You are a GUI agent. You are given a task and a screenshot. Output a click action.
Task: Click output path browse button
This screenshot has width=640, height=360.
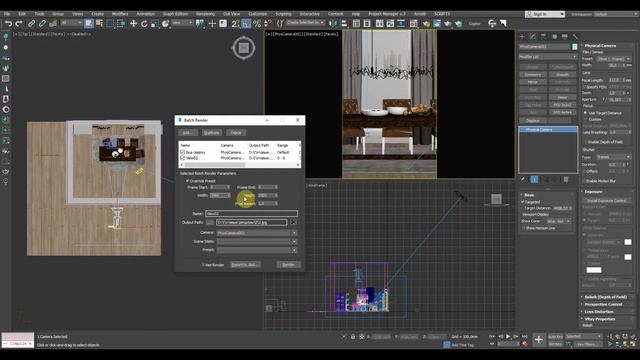click(209, 222)
